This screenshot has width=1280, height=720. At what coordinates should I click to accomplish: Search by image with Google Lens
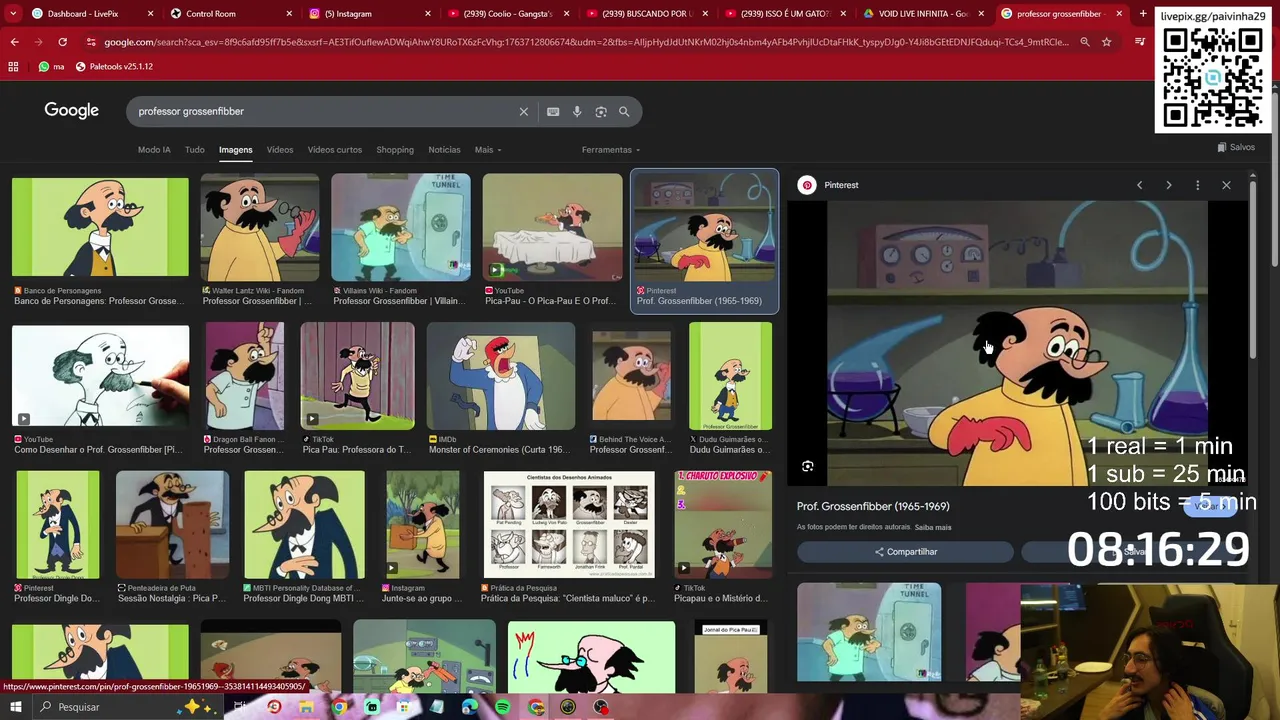pyautogui.click(x=601, y=112)
